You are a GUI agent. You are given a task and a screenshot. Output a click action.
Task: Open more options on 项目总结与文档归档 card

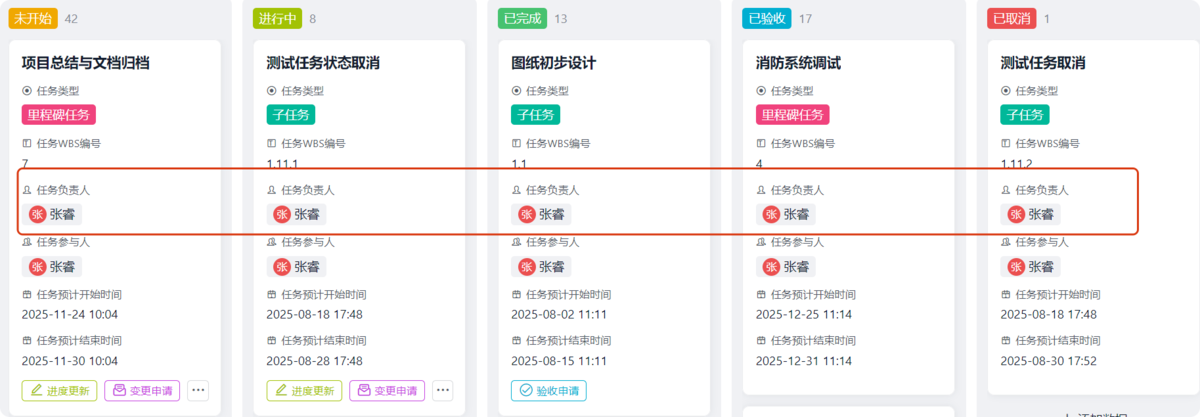(198, 390)
